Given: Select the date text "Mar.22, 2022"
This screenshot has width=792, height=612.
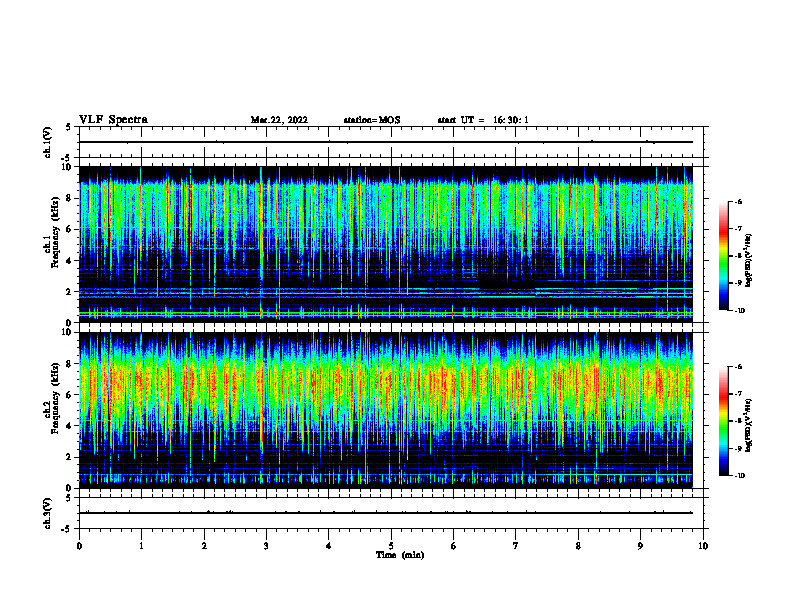Looking at the screenshot, I should pos(279,120).
